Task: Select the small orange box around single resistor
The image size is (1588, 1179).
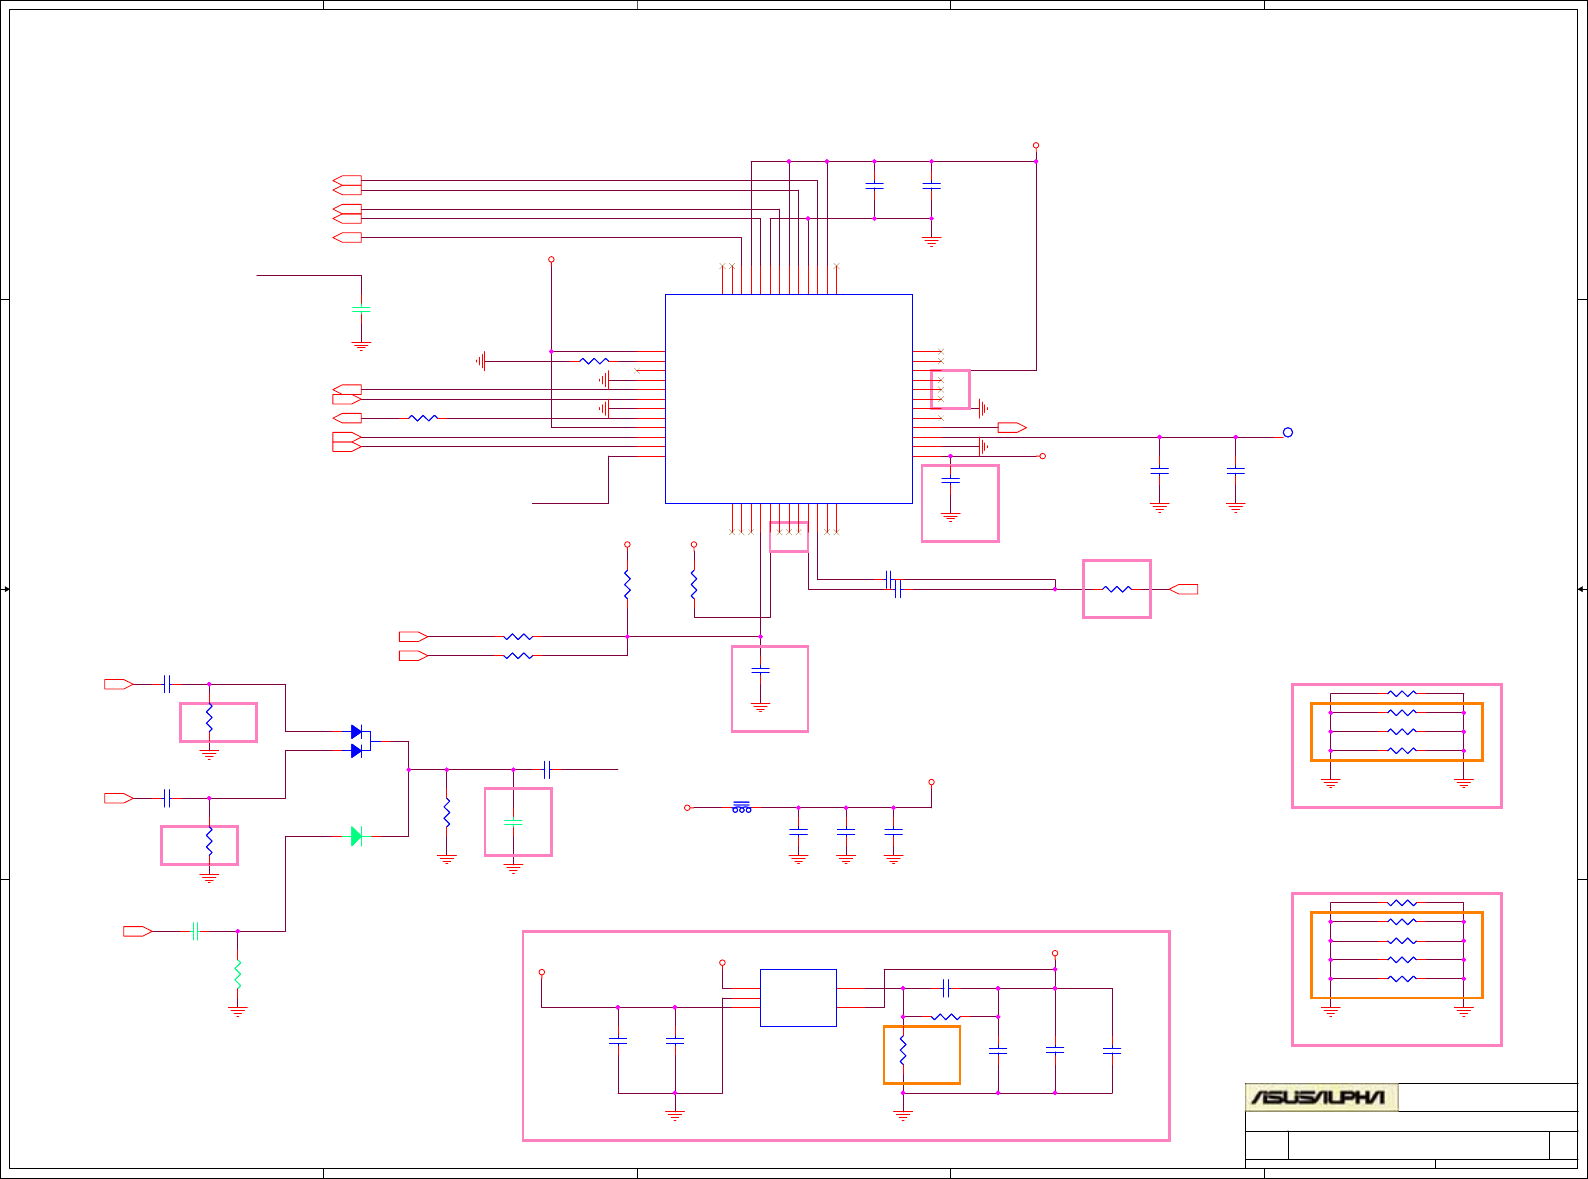Action: (x=922, y=1055)
